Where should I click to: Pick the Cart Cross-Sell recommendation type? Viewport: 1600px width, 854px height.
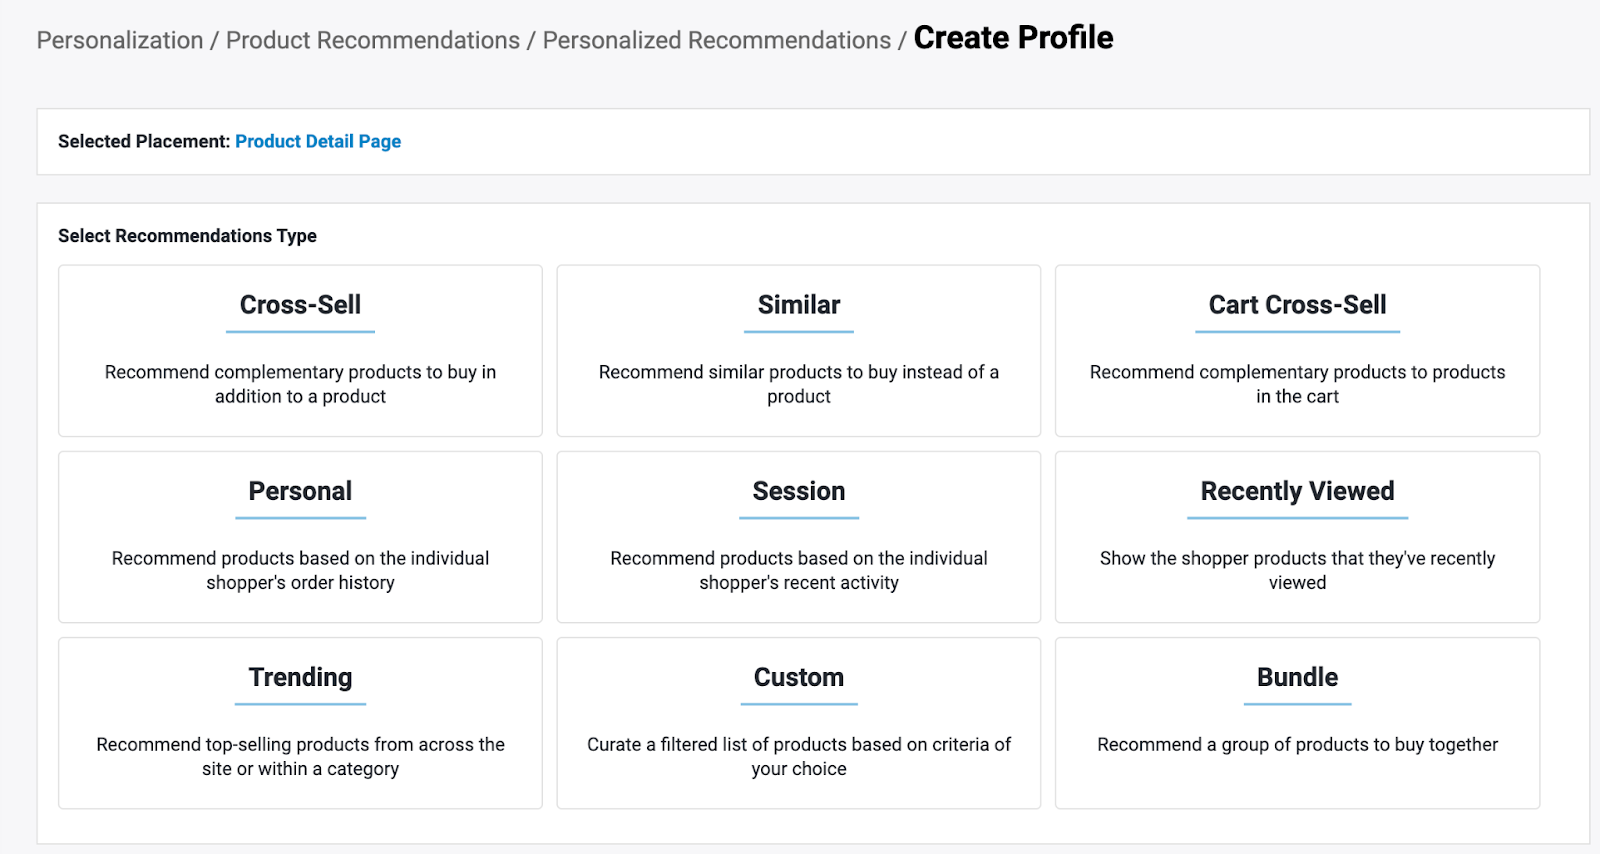tap(1297, 305)
